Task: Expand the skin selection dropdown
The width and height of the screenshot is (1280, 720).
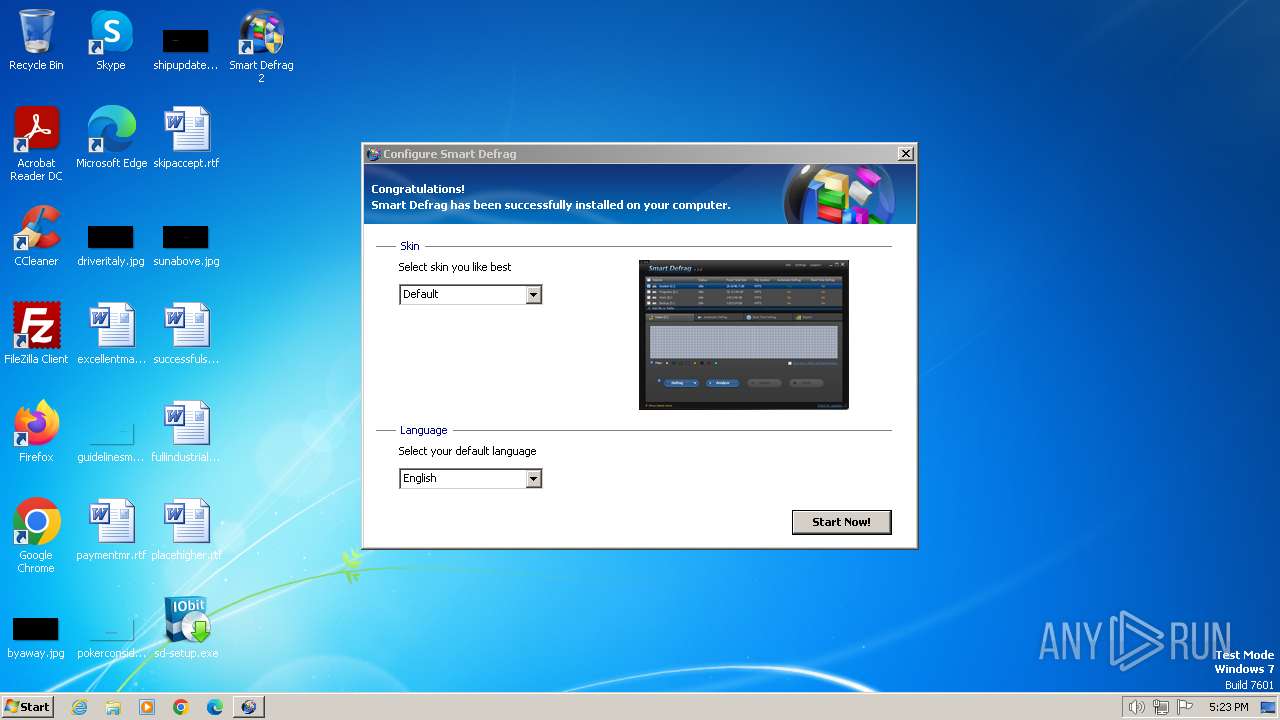Action: (533, 294)
